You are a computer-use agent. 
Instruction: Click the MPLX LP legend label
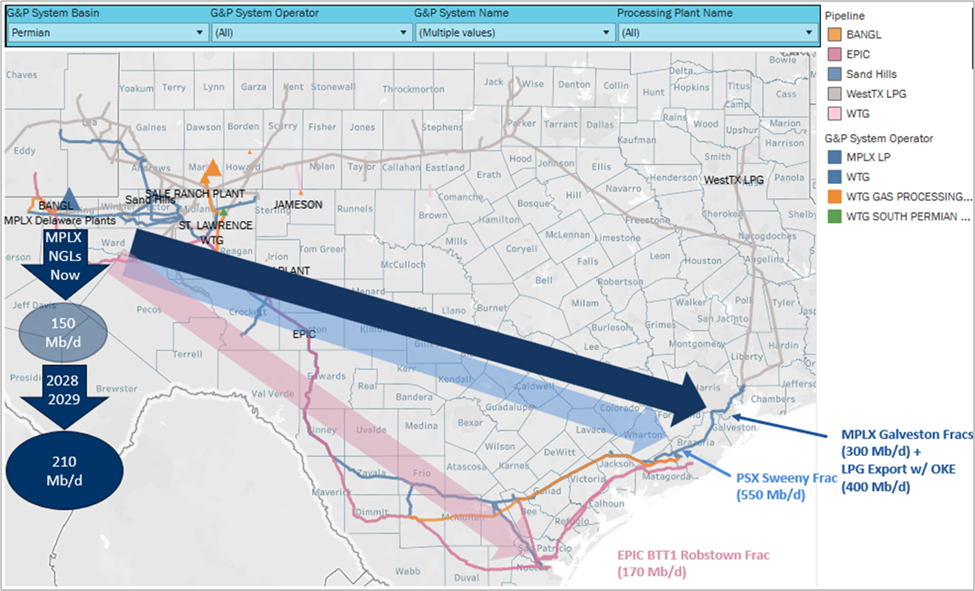(x=868, y=157)
